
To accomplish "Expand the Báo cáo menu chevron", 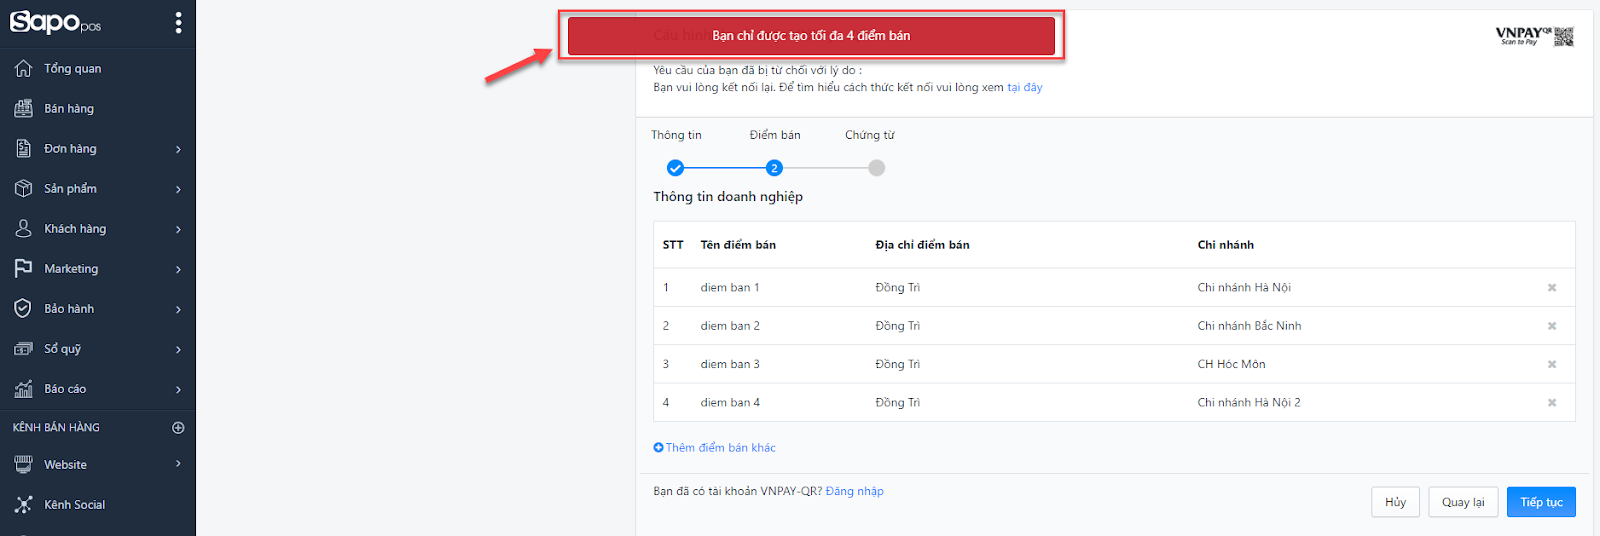I will click(178, 389).
